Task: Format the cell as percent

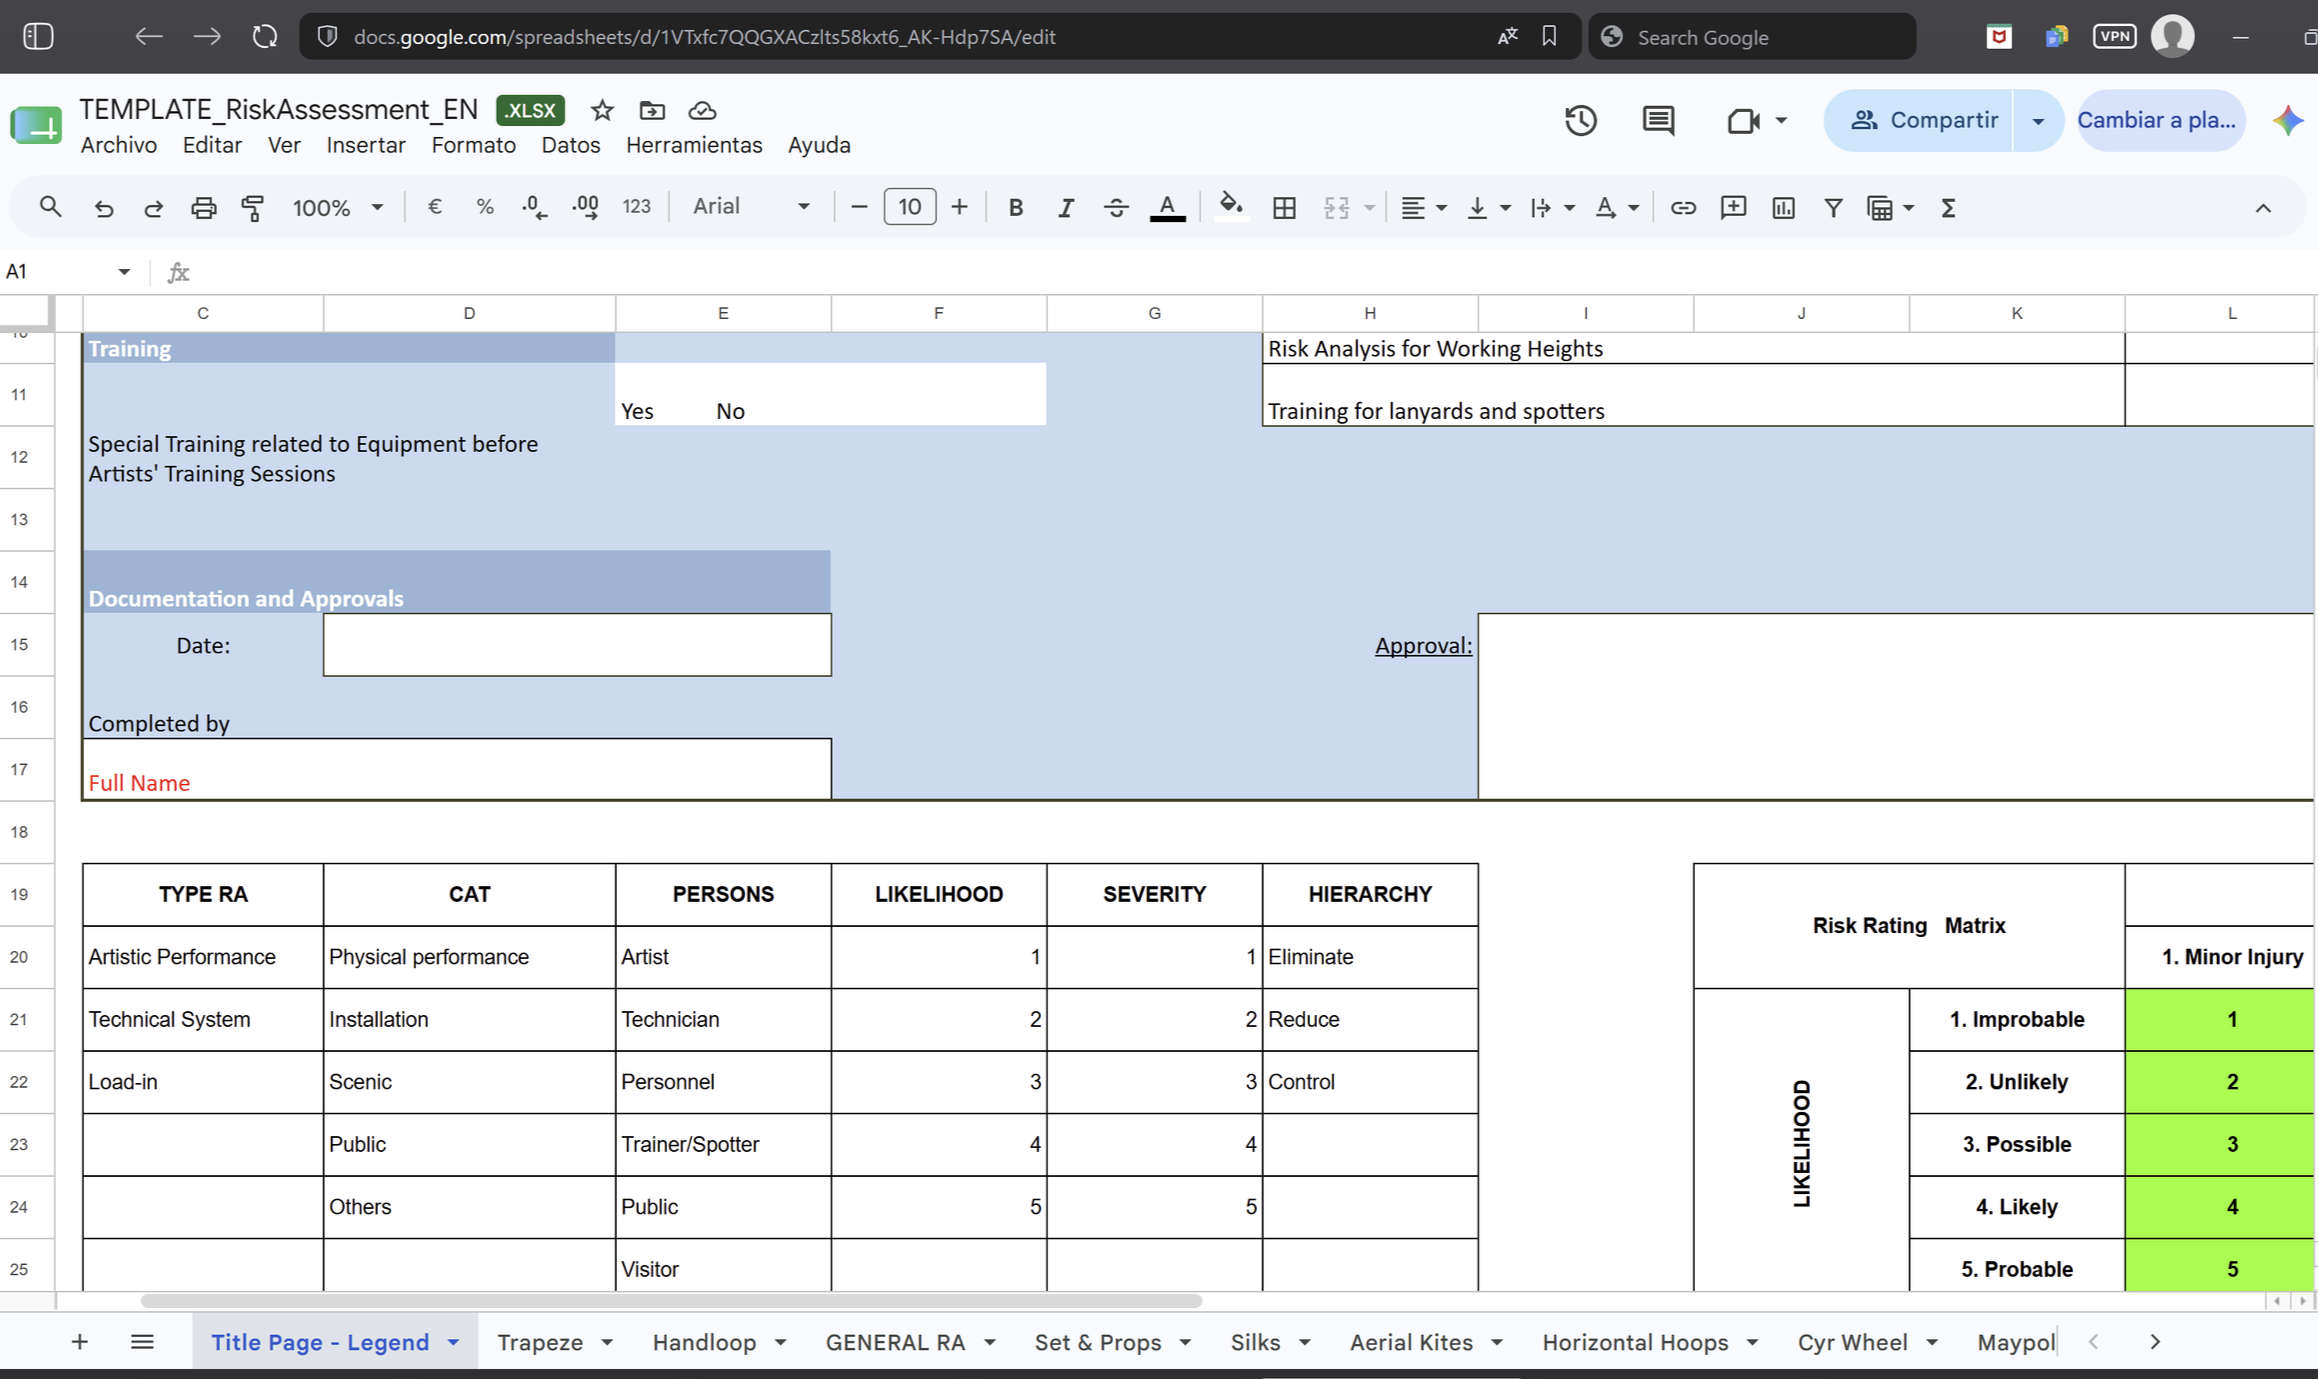Action: pyautogui.click(x=485, y=207)
